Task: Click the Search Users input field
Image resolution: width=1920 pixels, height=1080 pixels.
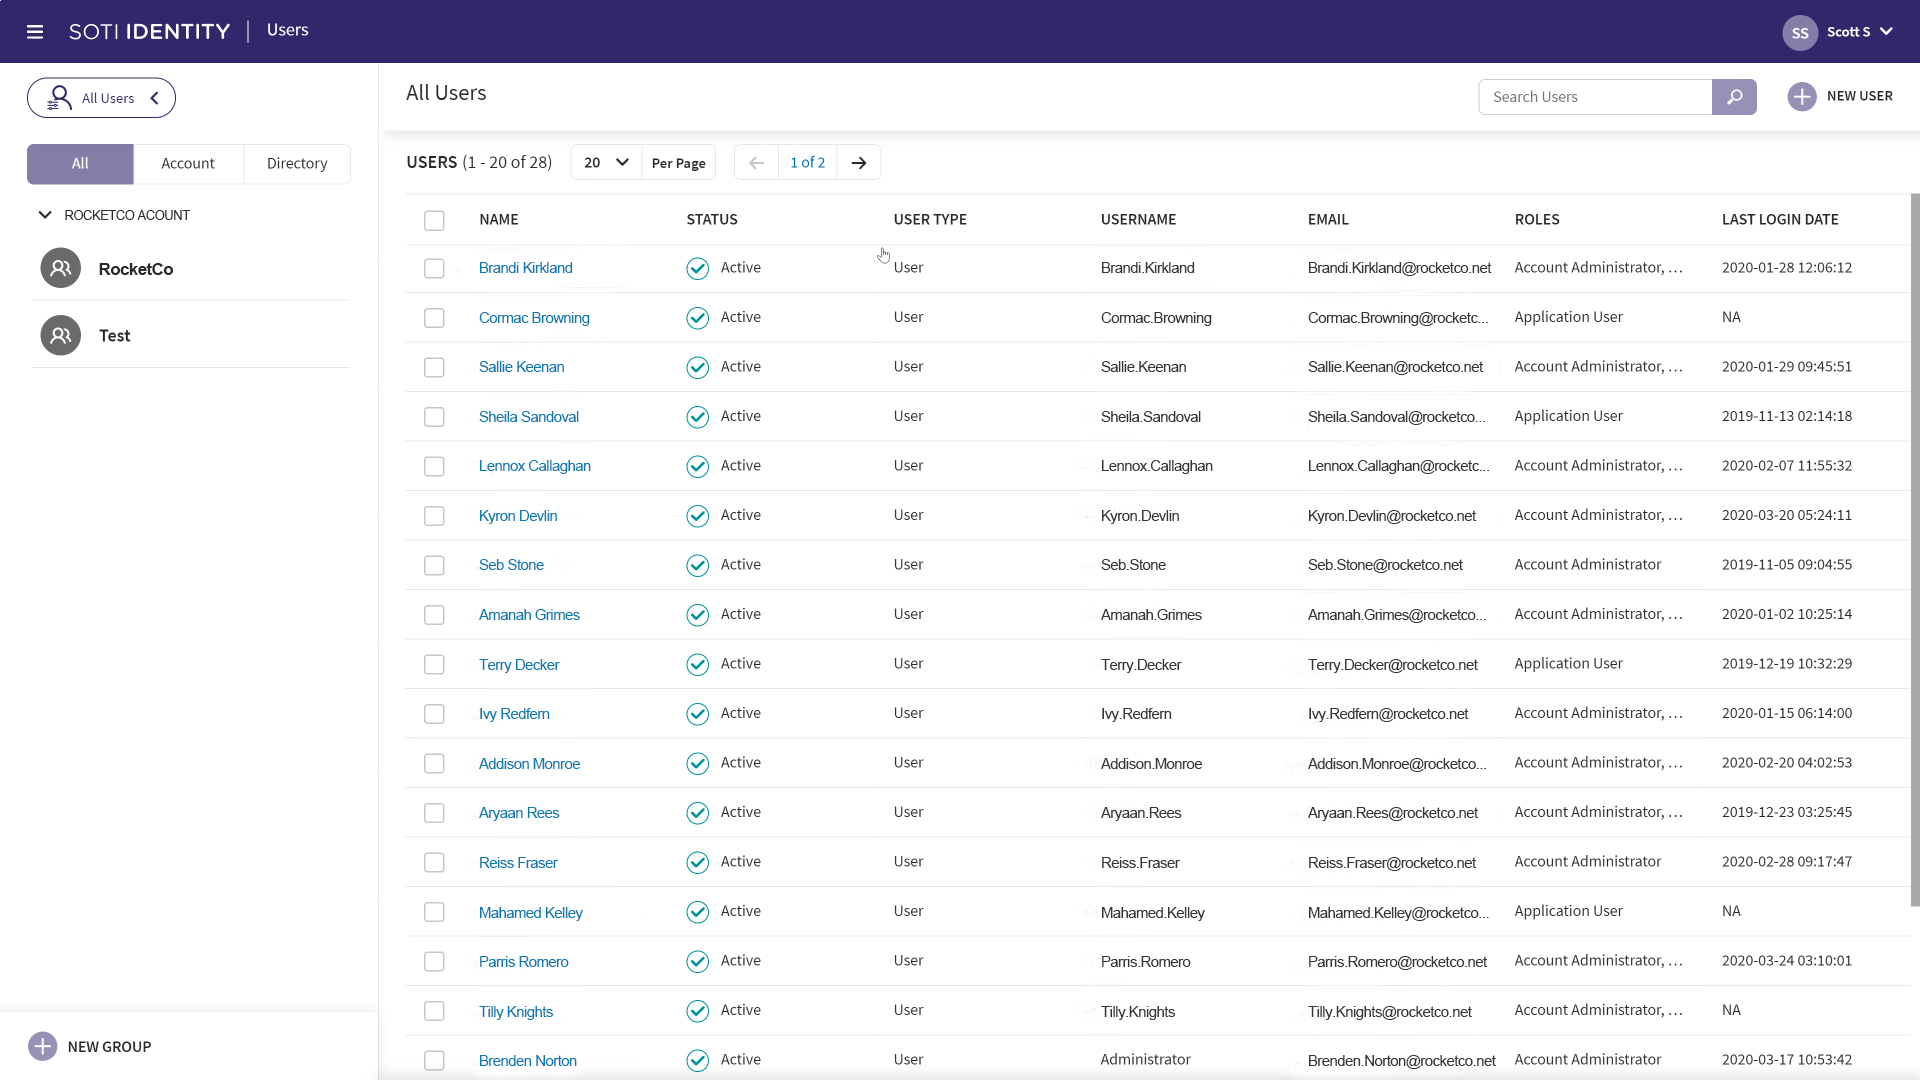Action: pos(1594,96)
